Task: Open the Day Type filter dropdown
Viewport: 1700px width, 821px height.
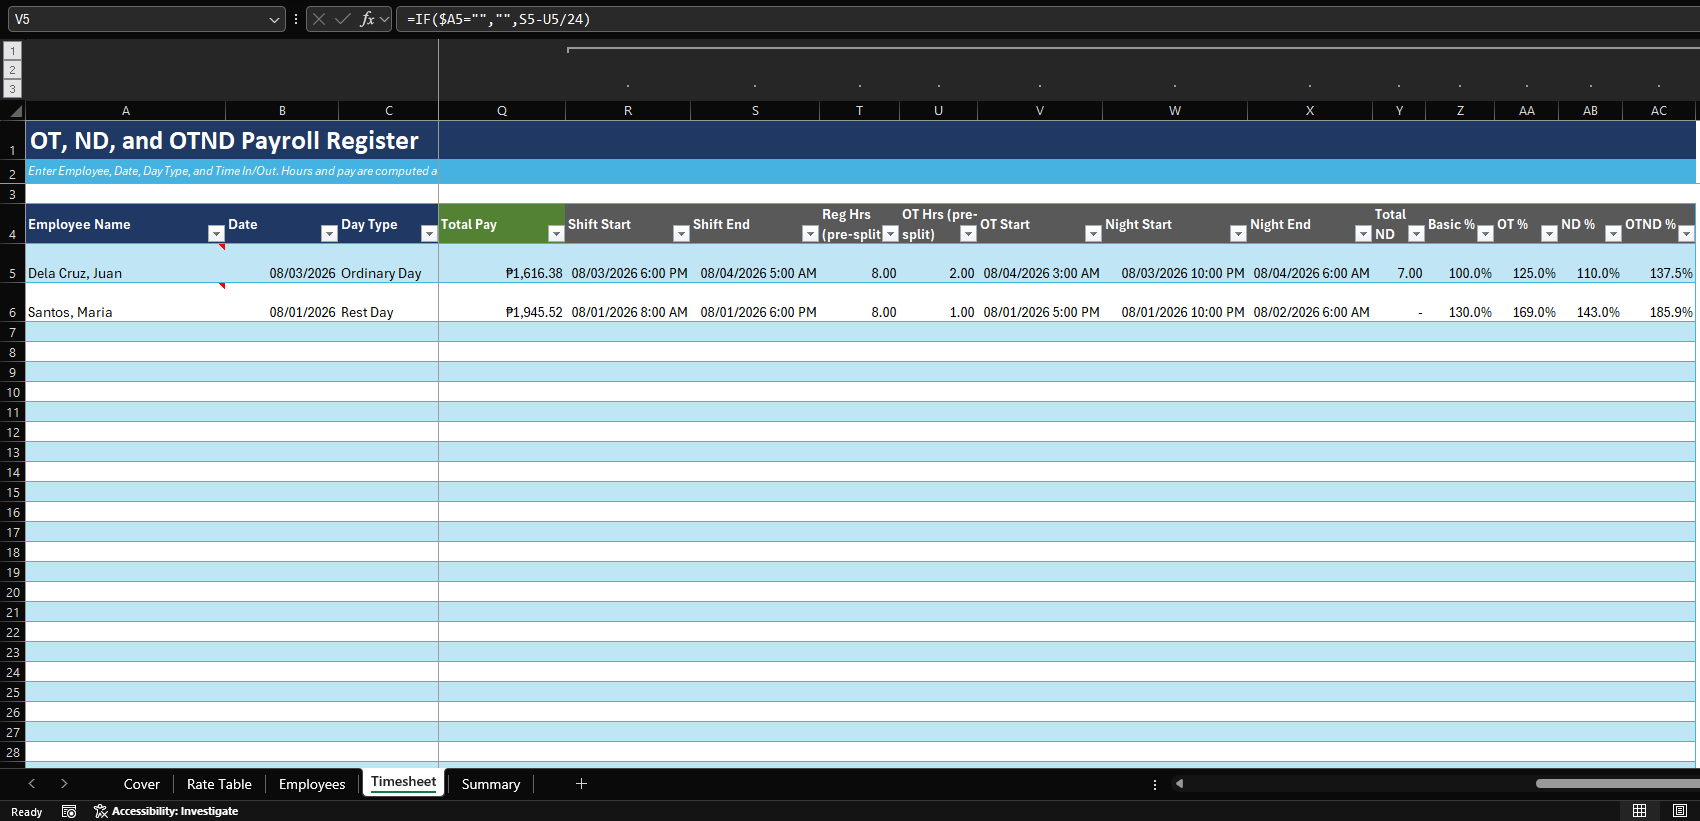Action: coord(429,234)
